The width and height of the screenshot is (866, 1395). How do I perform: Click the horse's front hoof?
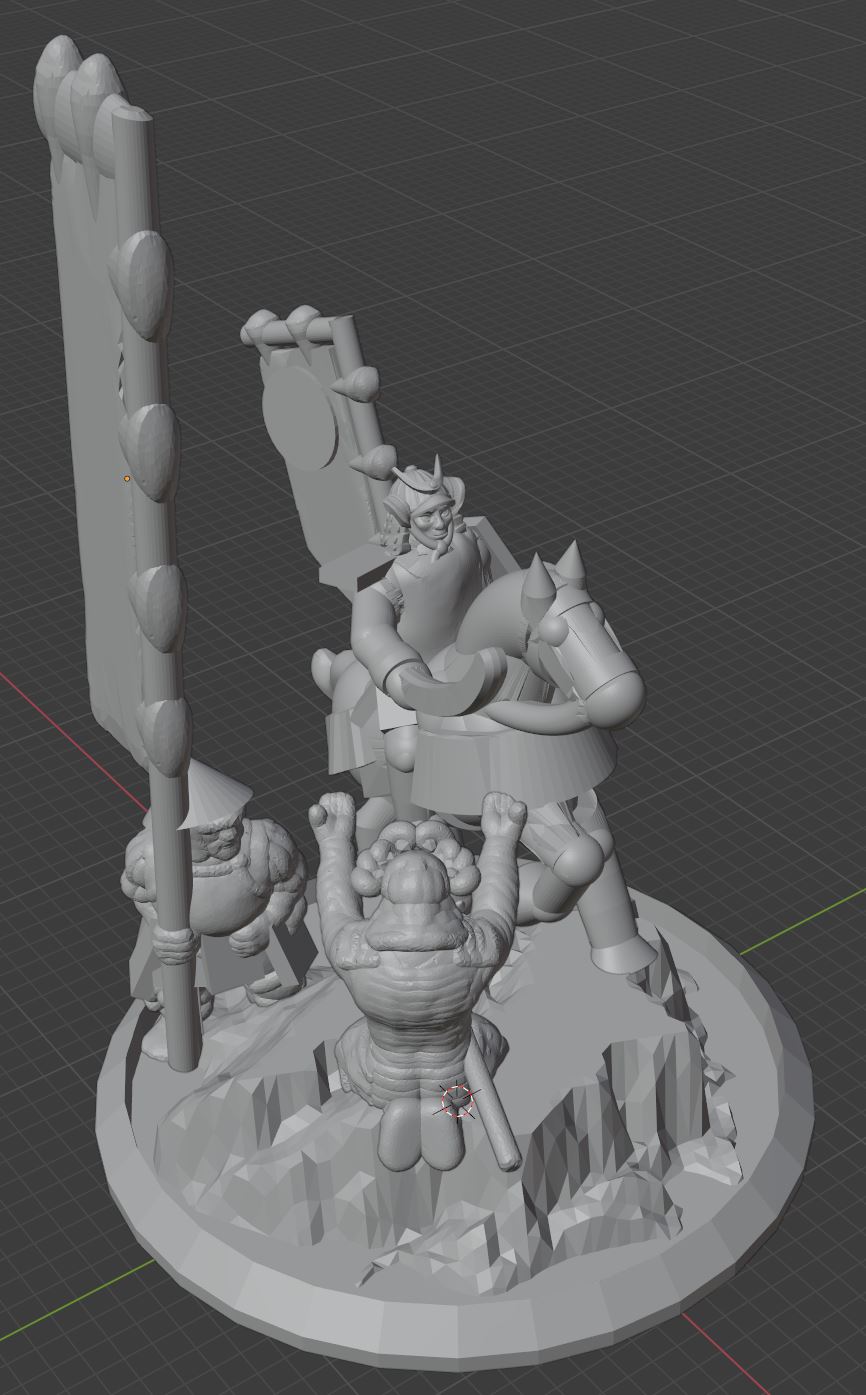click(x=622, y=957)
